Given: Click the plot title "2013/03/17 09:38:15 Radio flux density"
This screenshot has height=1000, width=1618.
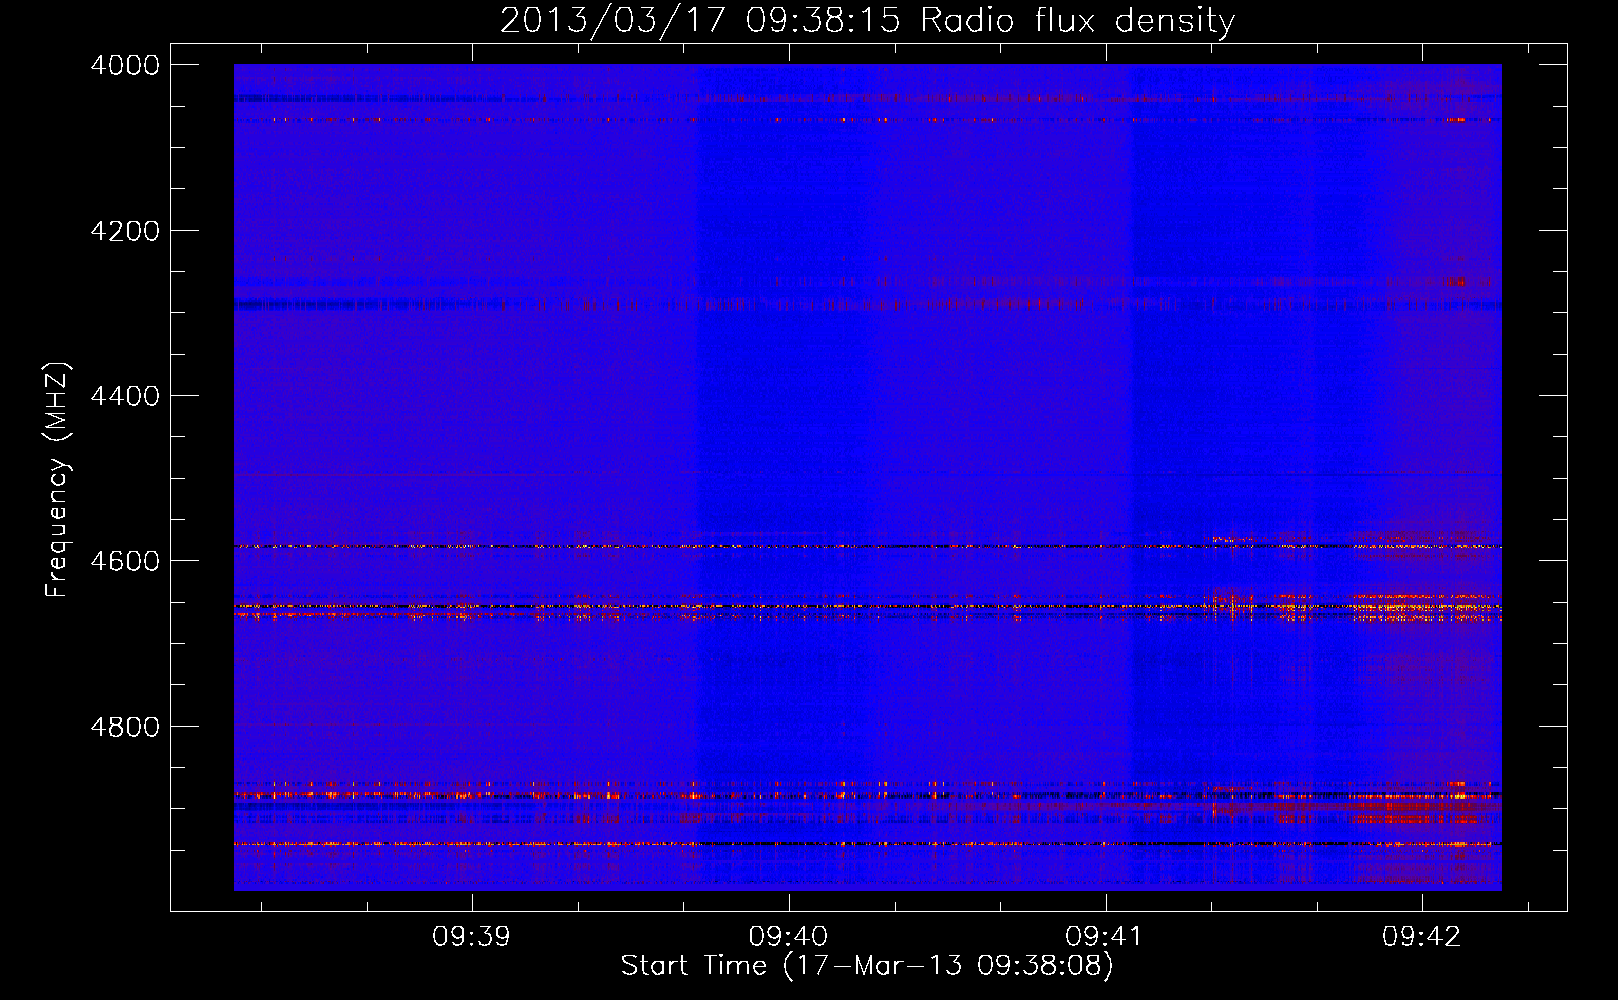Looking at the screenshot, I should click(867, 20).
